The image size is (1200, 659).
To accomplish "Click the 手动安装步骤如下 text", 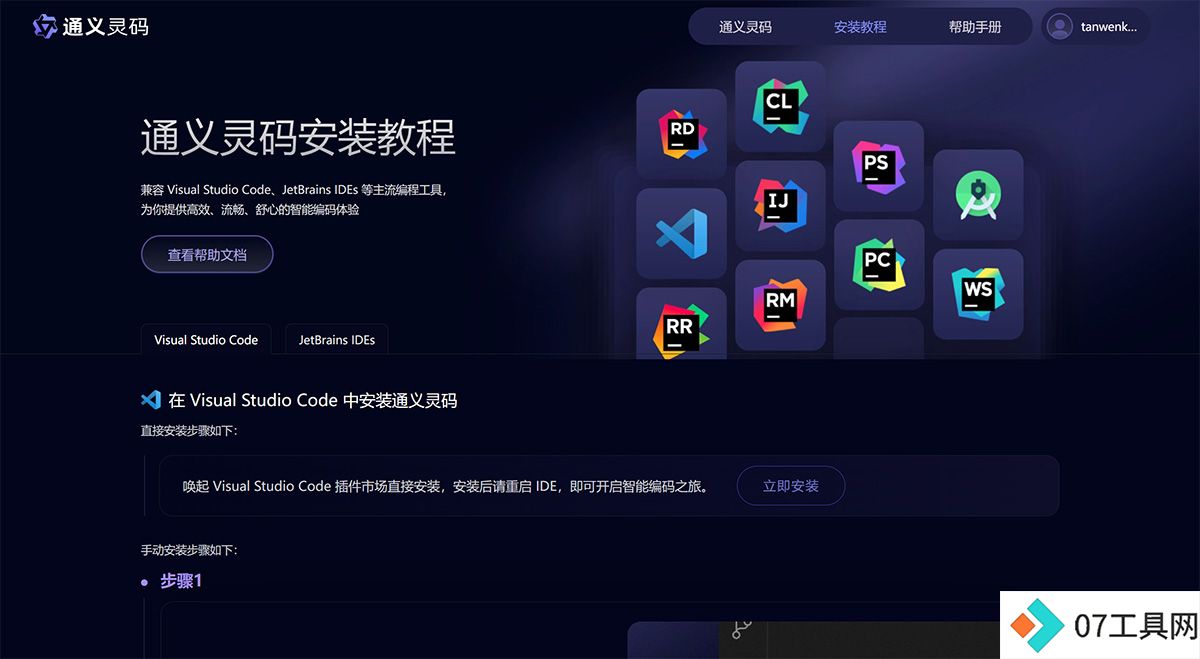I will pos(189,550).
